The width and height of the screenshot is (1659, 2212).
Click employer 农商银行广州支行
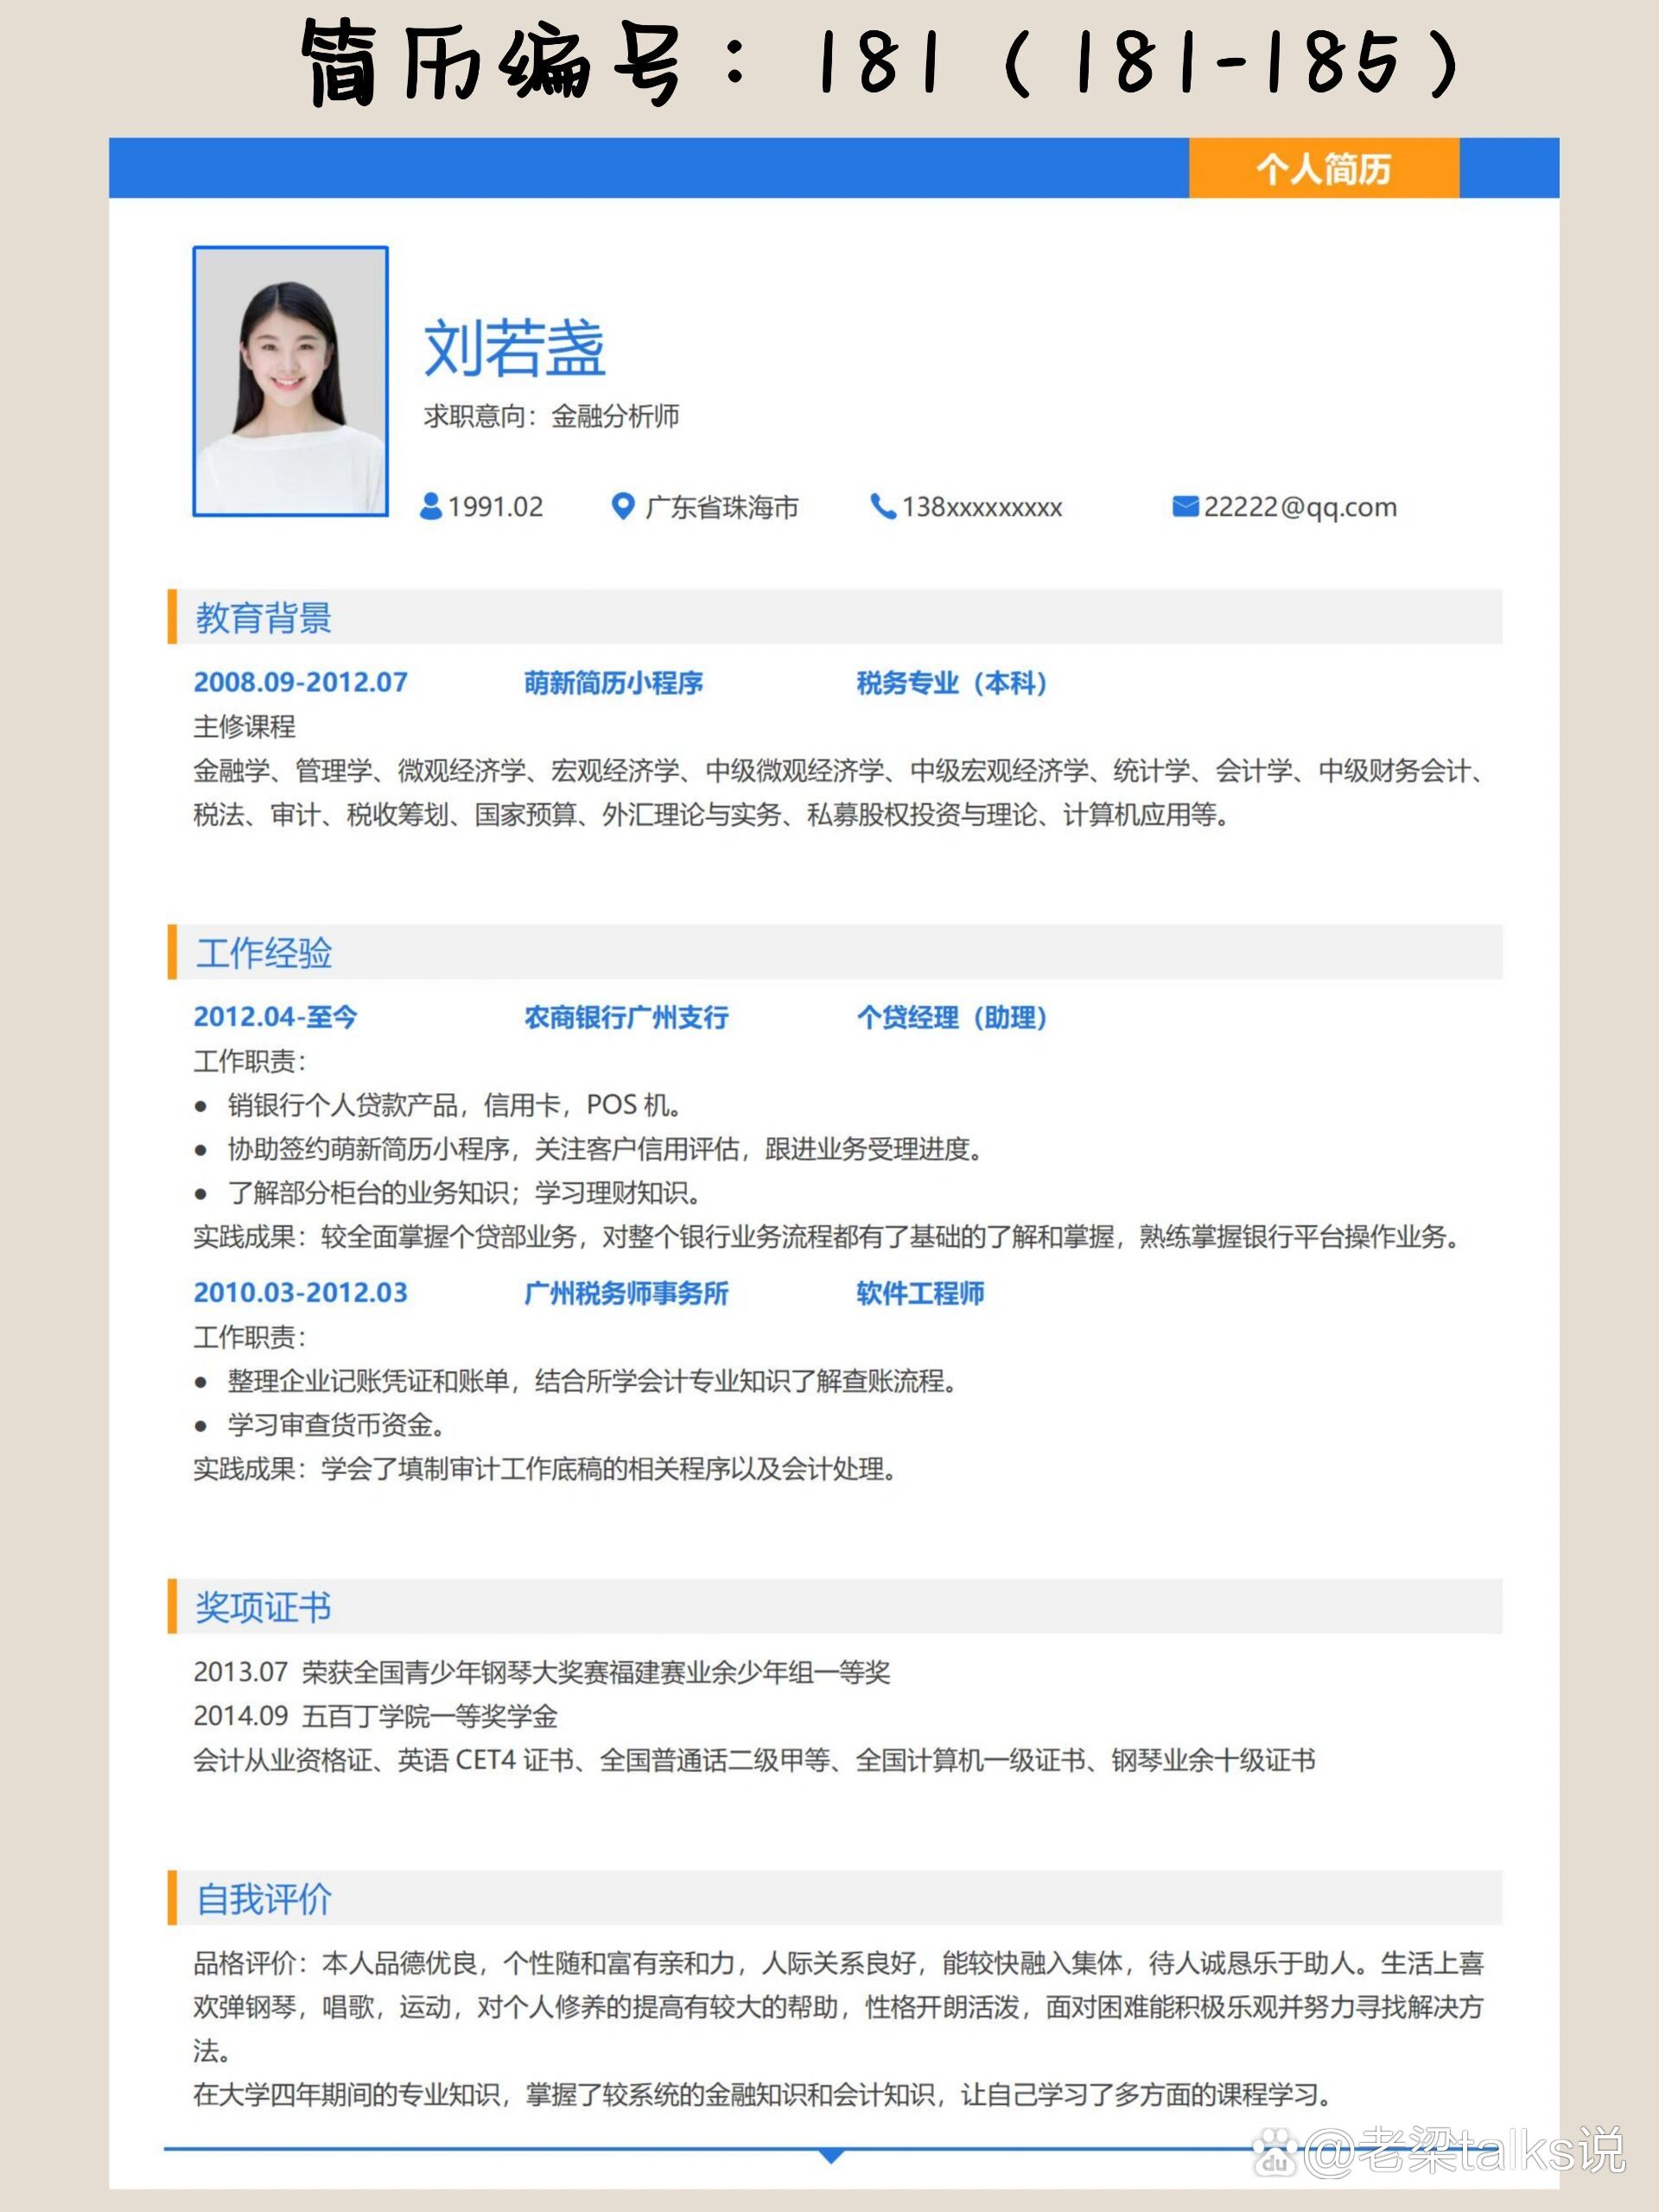pyautogui.click(x=626, y=1017)
